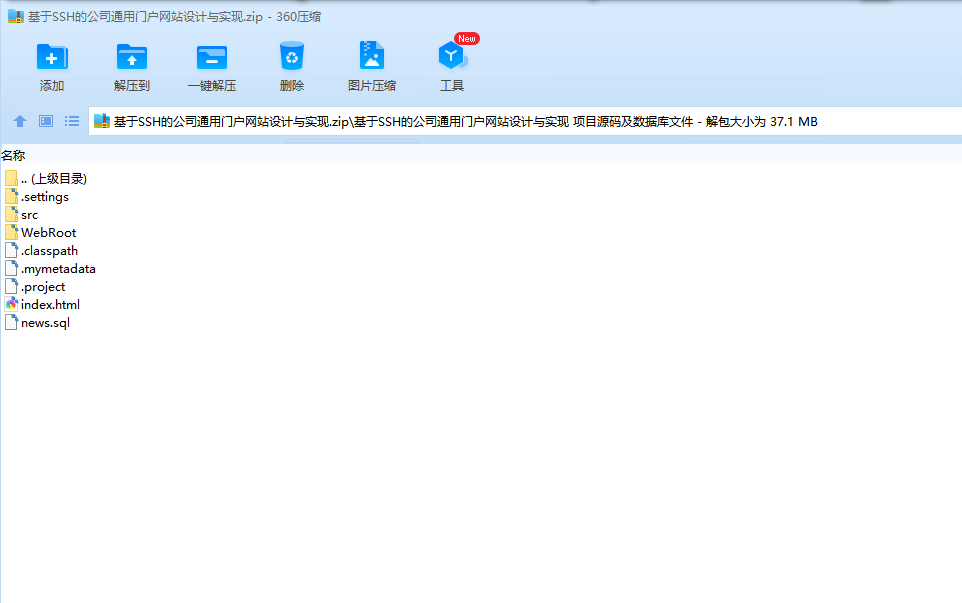Select the .project file name
This screenshot has width=962, height=603.
[x=43, y=286]
